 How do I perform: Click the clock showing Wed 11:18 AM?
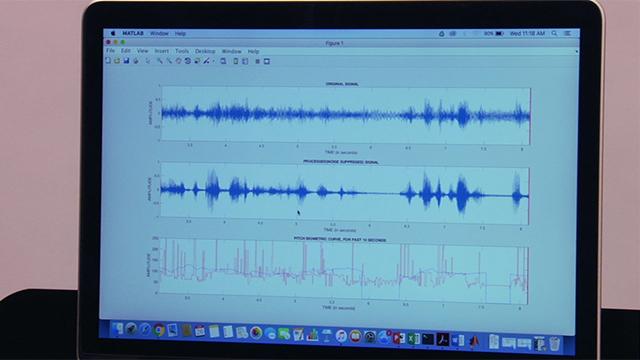(x=527, y=33)
